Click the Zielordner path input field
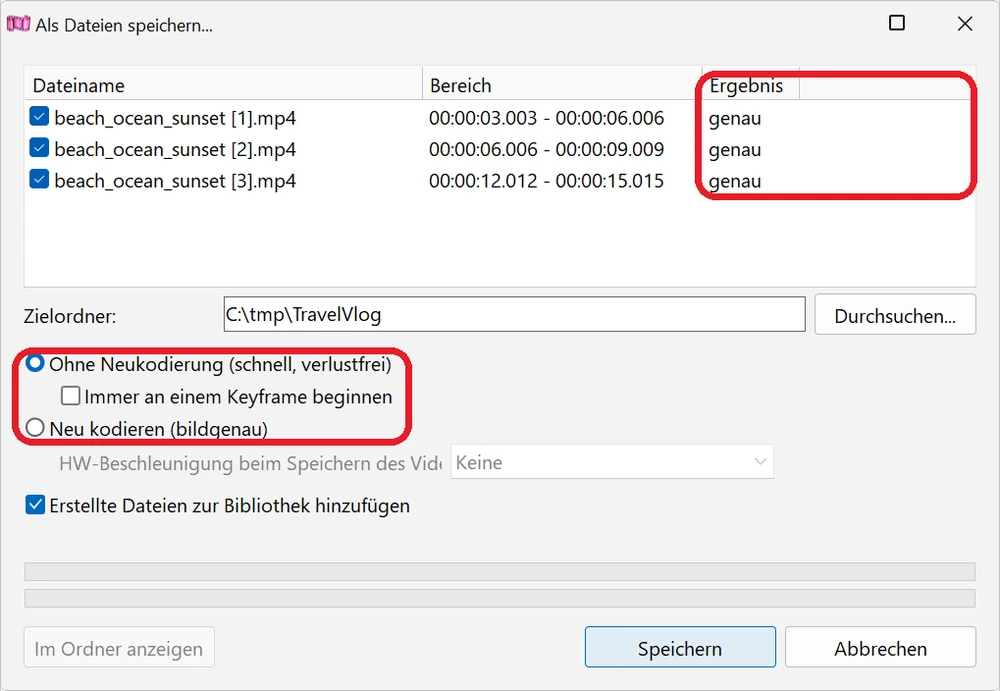Image resolution: width=1000 pixels, height=691 pixels. (x=514, y=314)
